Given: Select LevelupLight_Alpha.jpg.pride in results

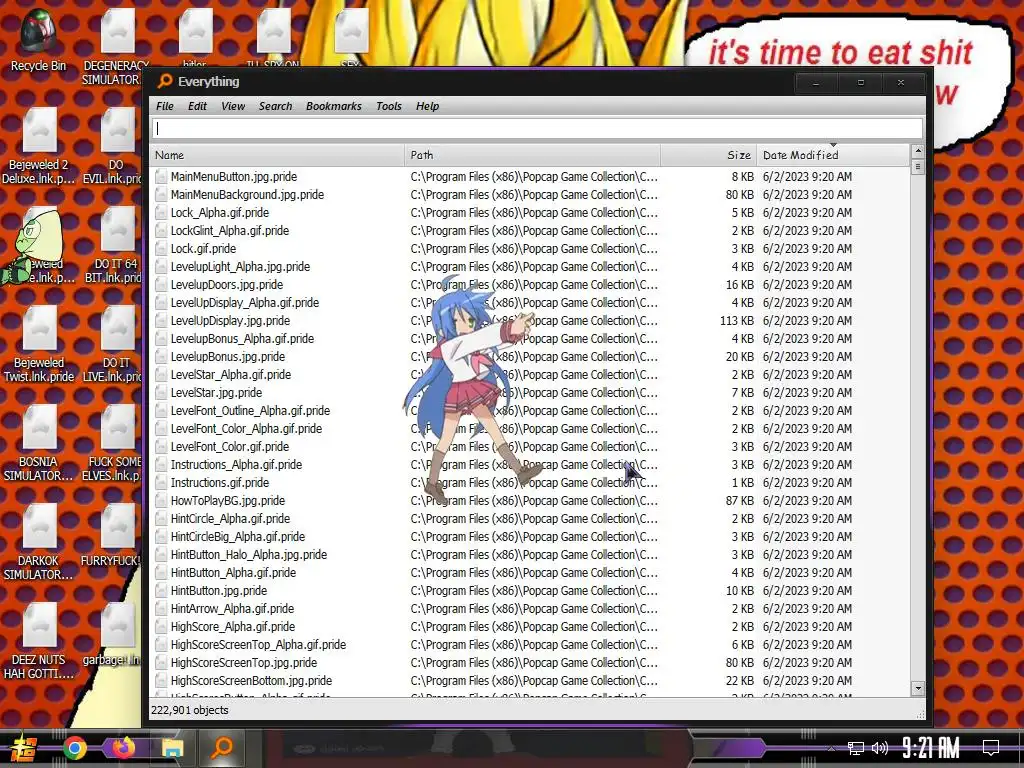Looking at the screenshot, I should pos(240,266).
